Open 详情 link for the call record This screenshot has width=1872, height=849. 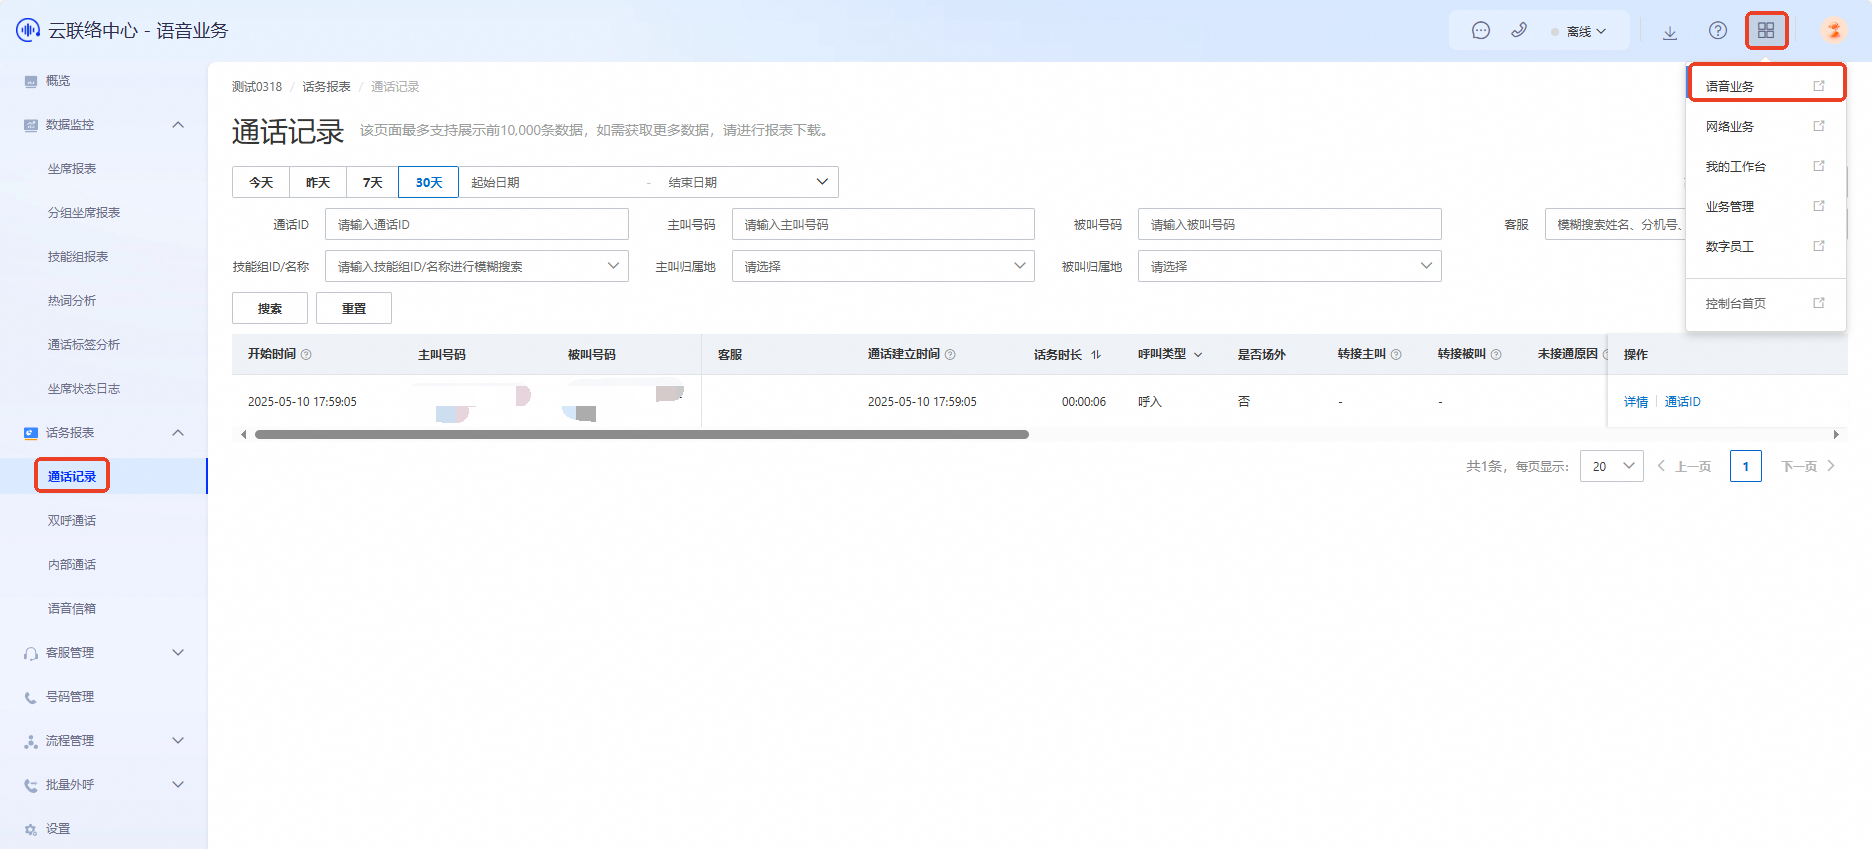(1636, 402)
